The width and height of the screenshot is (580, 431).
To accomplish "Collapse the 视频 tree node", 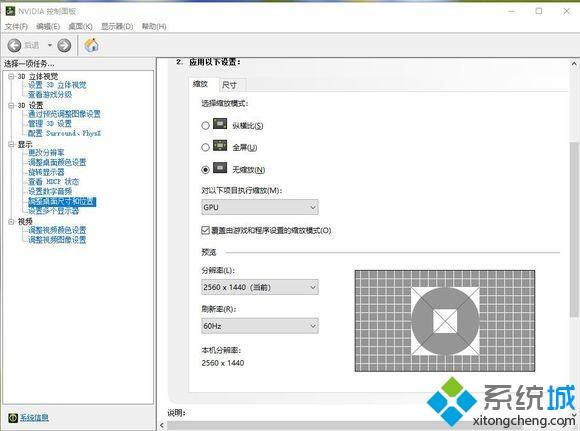I will coord(11,221).
